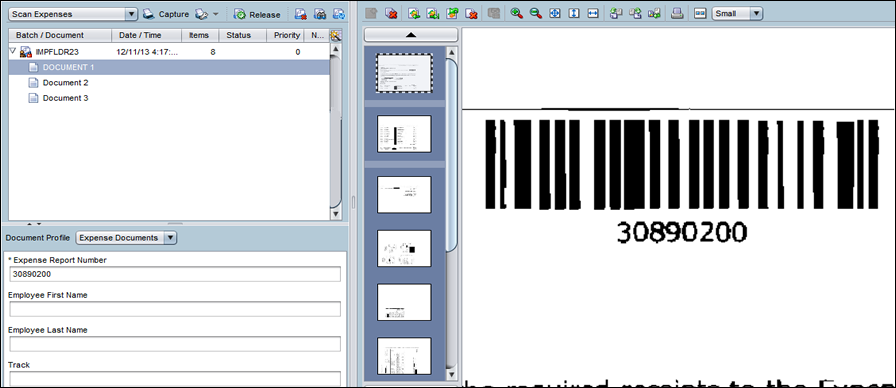The width and height of the screenshot is (896, 388).
Task: Click the flip page icon
Action: click(x=654, y=13)
